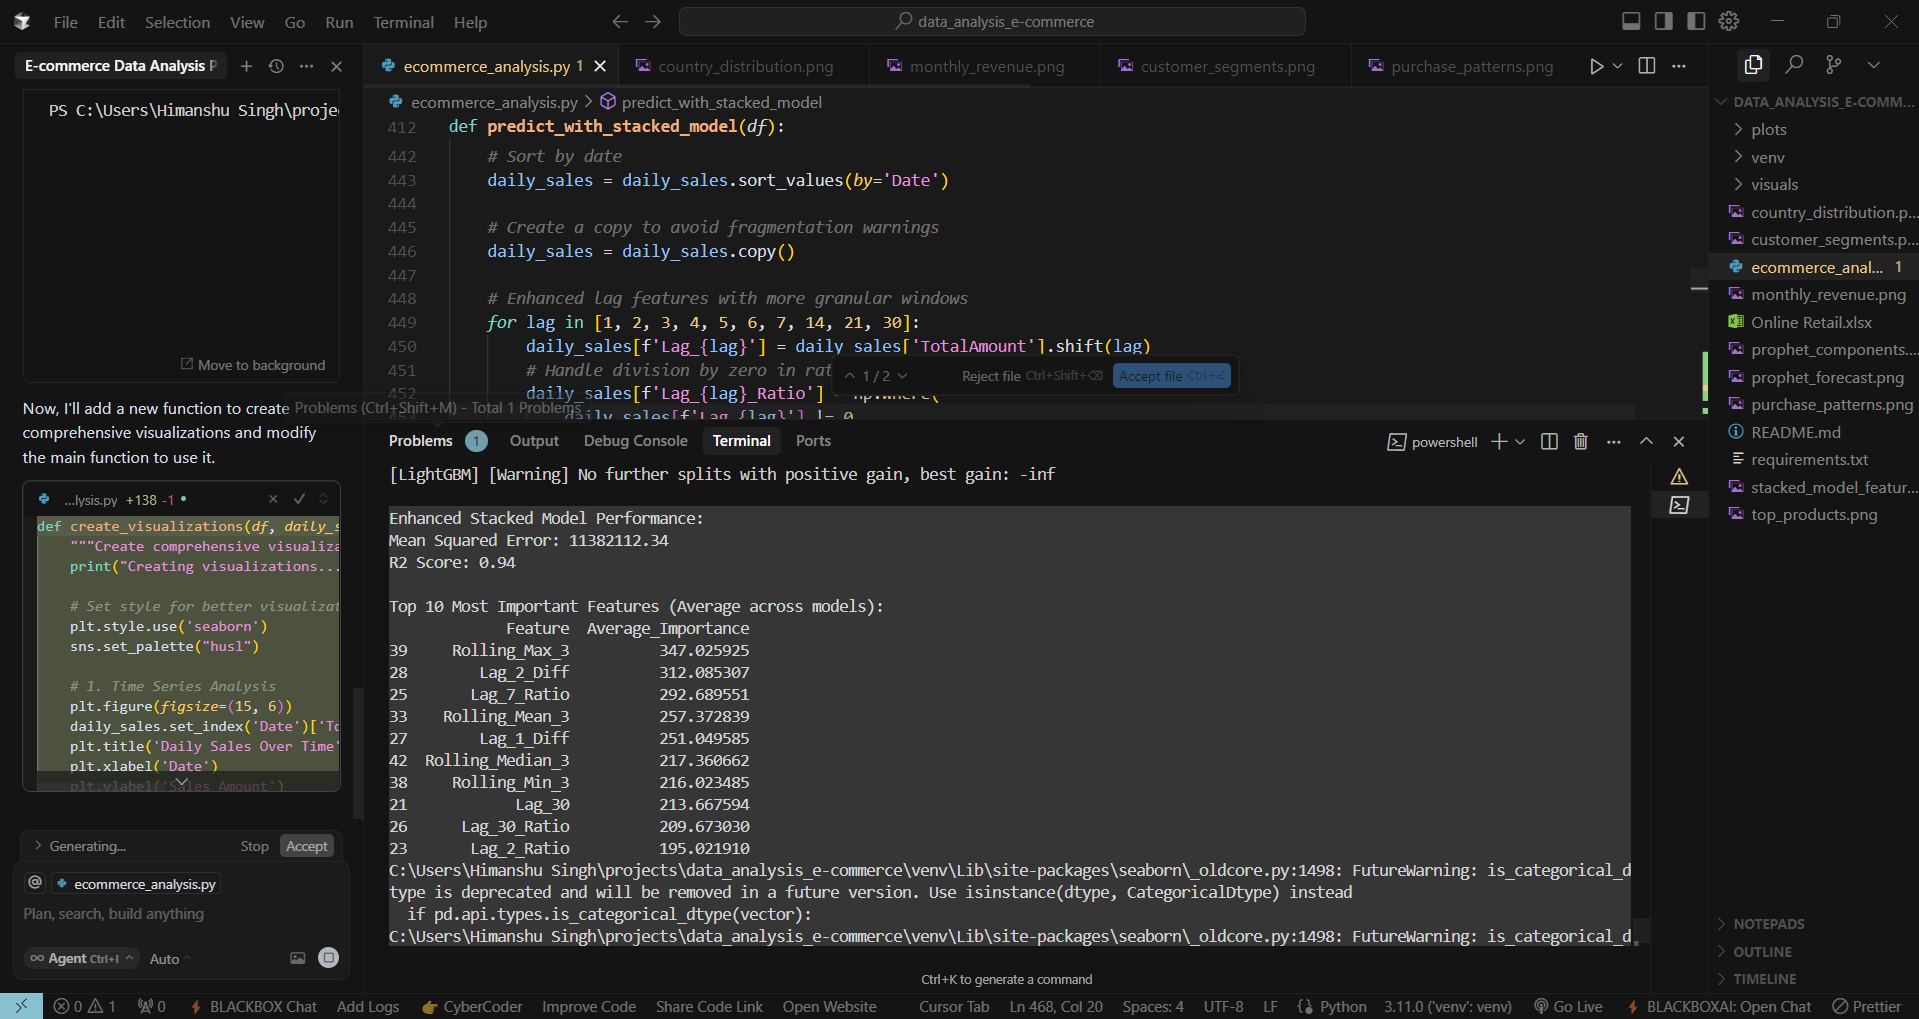
Task: Open Prettier status bar item
Action: point(1866,1007)
